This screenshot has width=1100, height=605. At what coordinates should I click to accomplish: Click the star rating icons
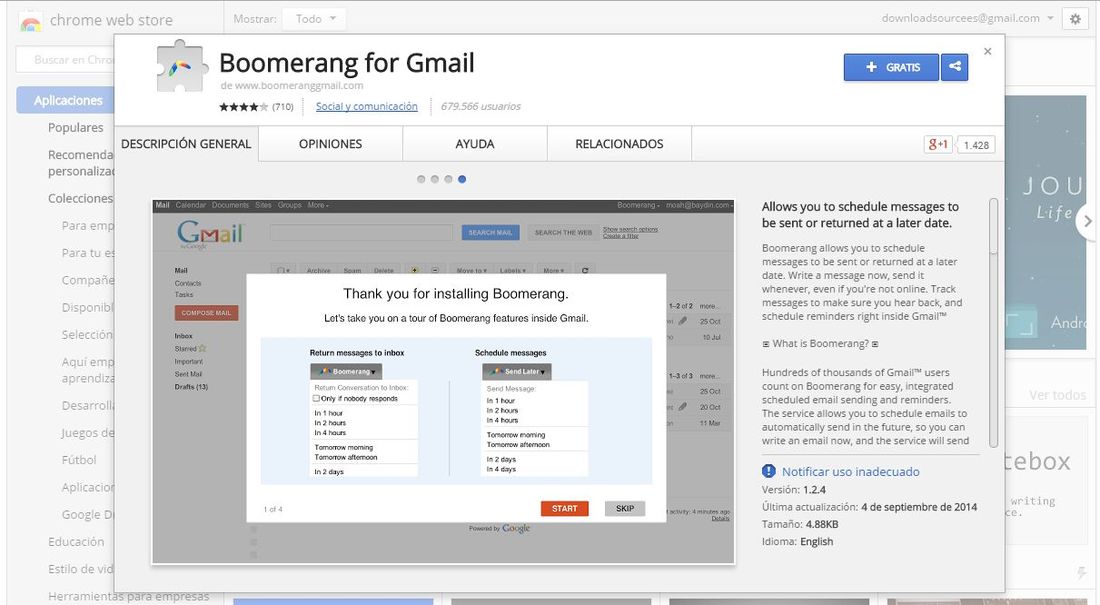243,107
